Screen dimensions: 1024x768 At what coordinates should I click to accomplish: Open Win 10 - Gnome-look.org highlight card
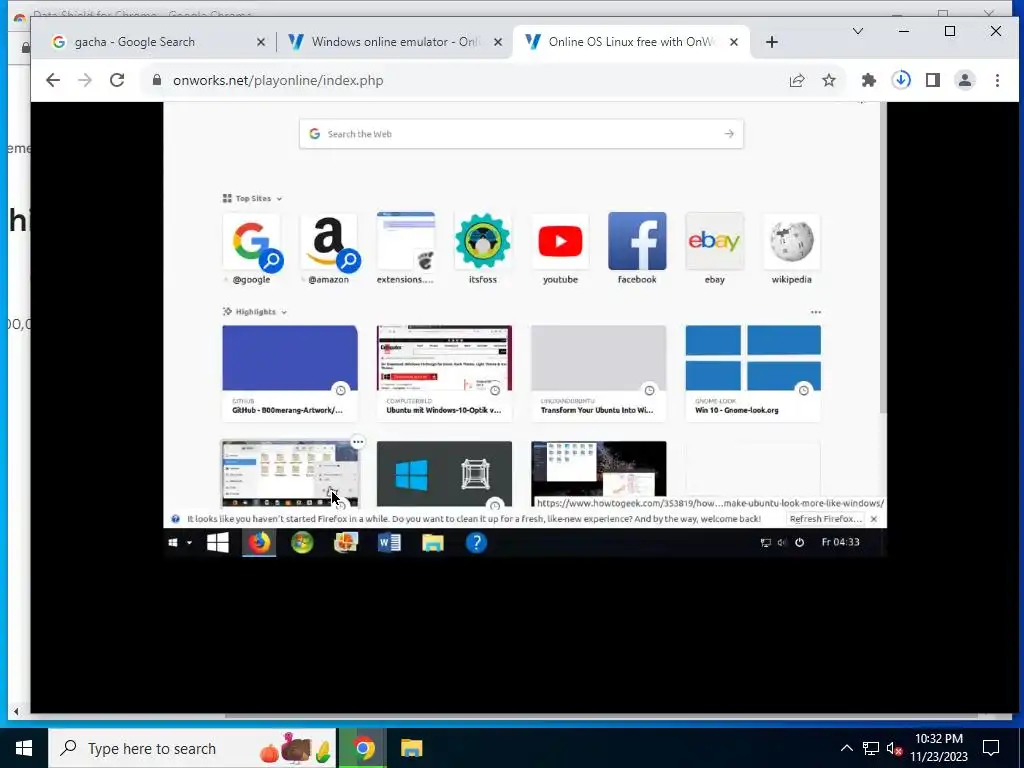pos(753,373)
